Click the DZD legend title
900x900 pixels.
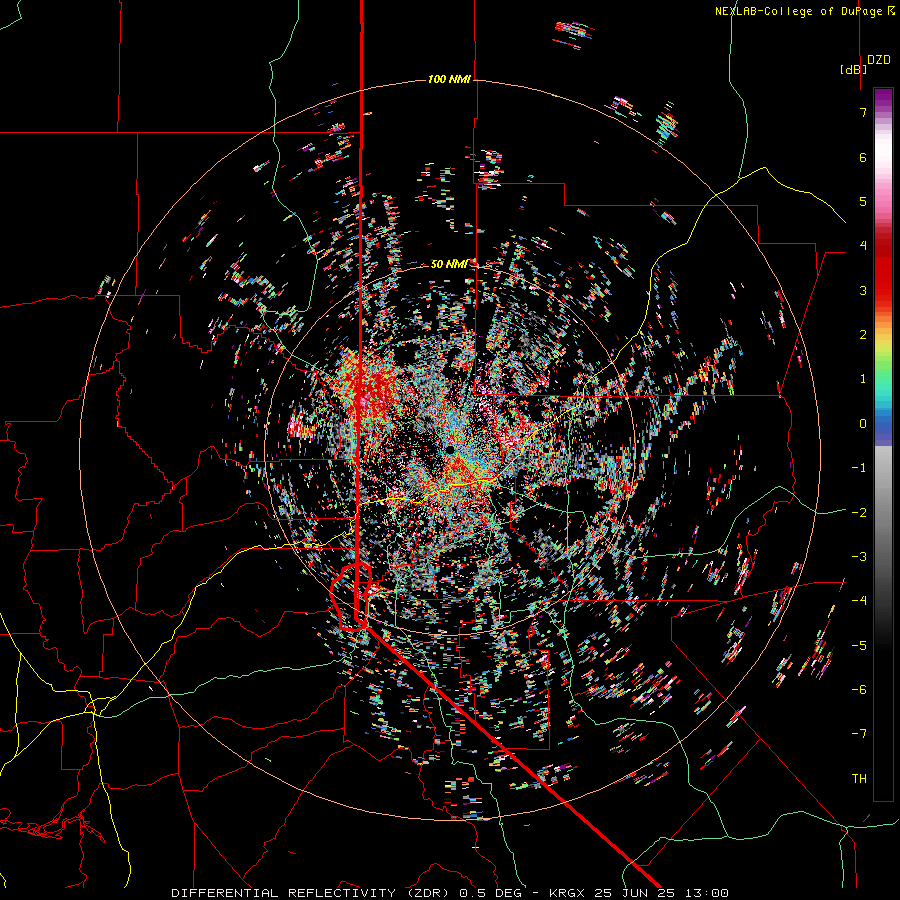[x=879, y=60]
